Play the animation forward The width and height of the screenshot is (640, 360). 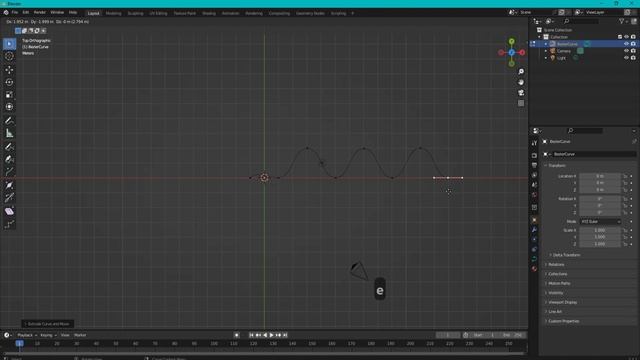click(271, 335)
